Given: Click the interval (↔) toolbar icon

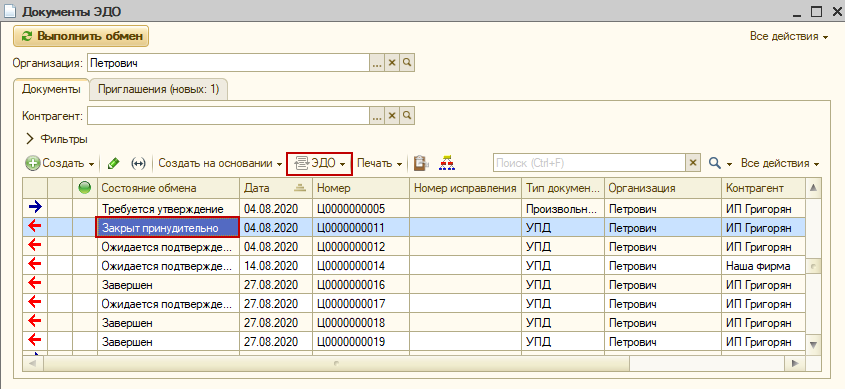Looking at the screenshot, I should (x=138, y=163).
